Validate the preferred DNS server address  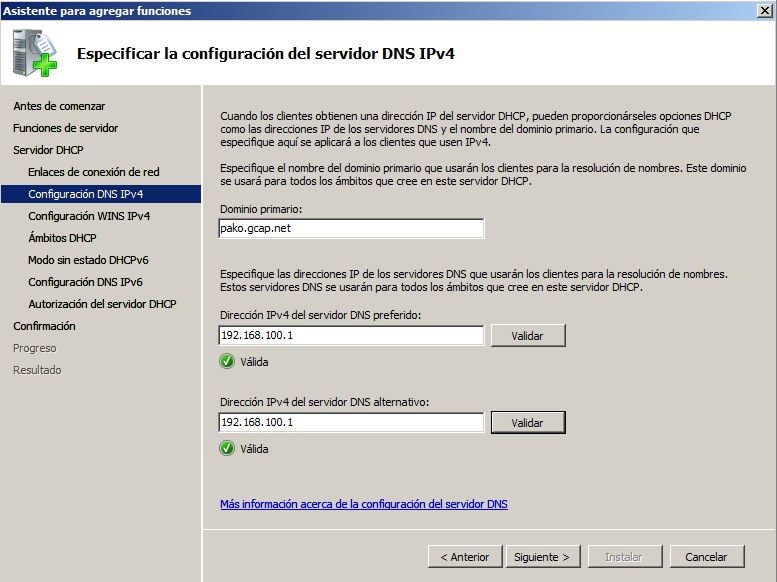(528, 336)
